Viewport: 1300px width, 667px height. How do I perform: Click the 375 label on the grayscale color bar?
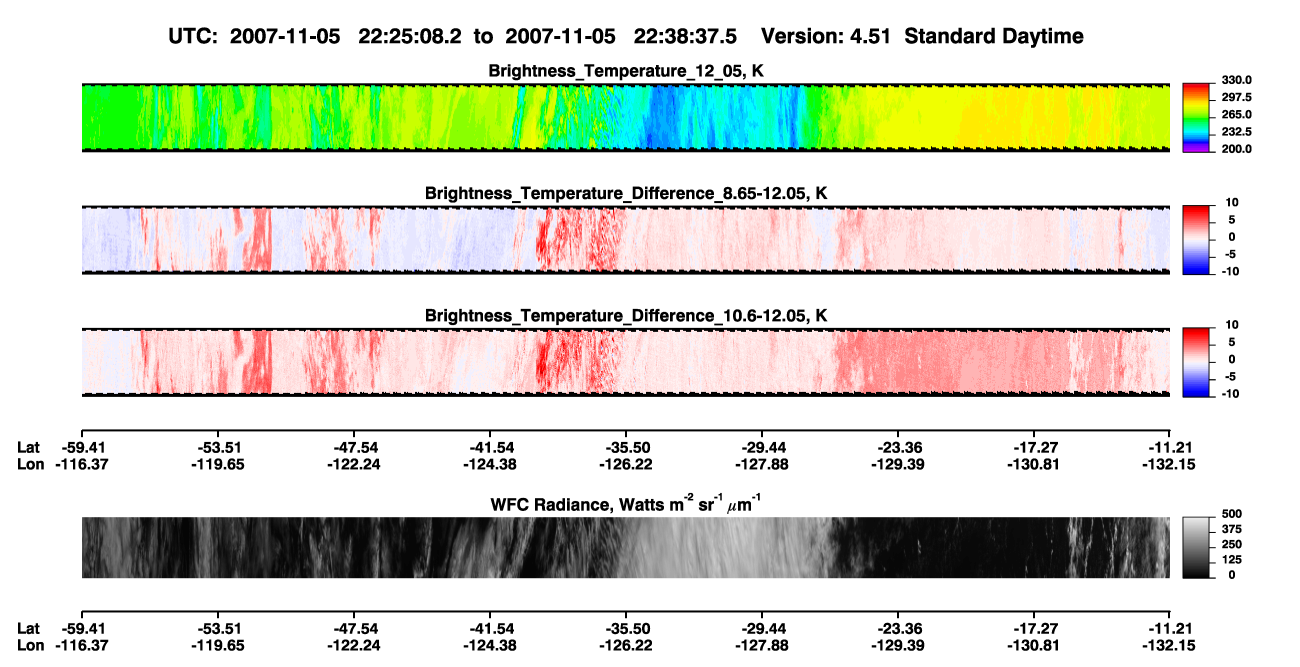coord(1232,531)
